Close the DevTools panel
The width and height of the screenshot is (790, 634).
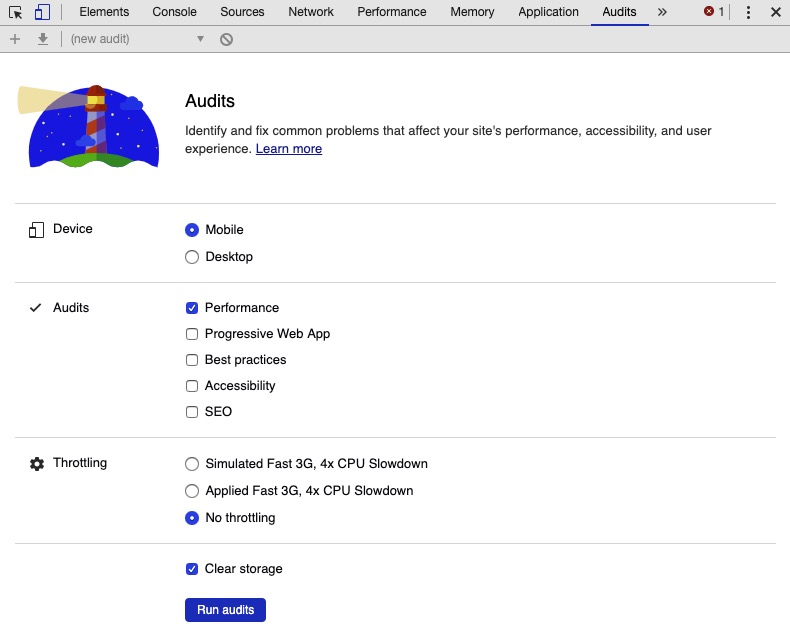(x=775, y=12)
